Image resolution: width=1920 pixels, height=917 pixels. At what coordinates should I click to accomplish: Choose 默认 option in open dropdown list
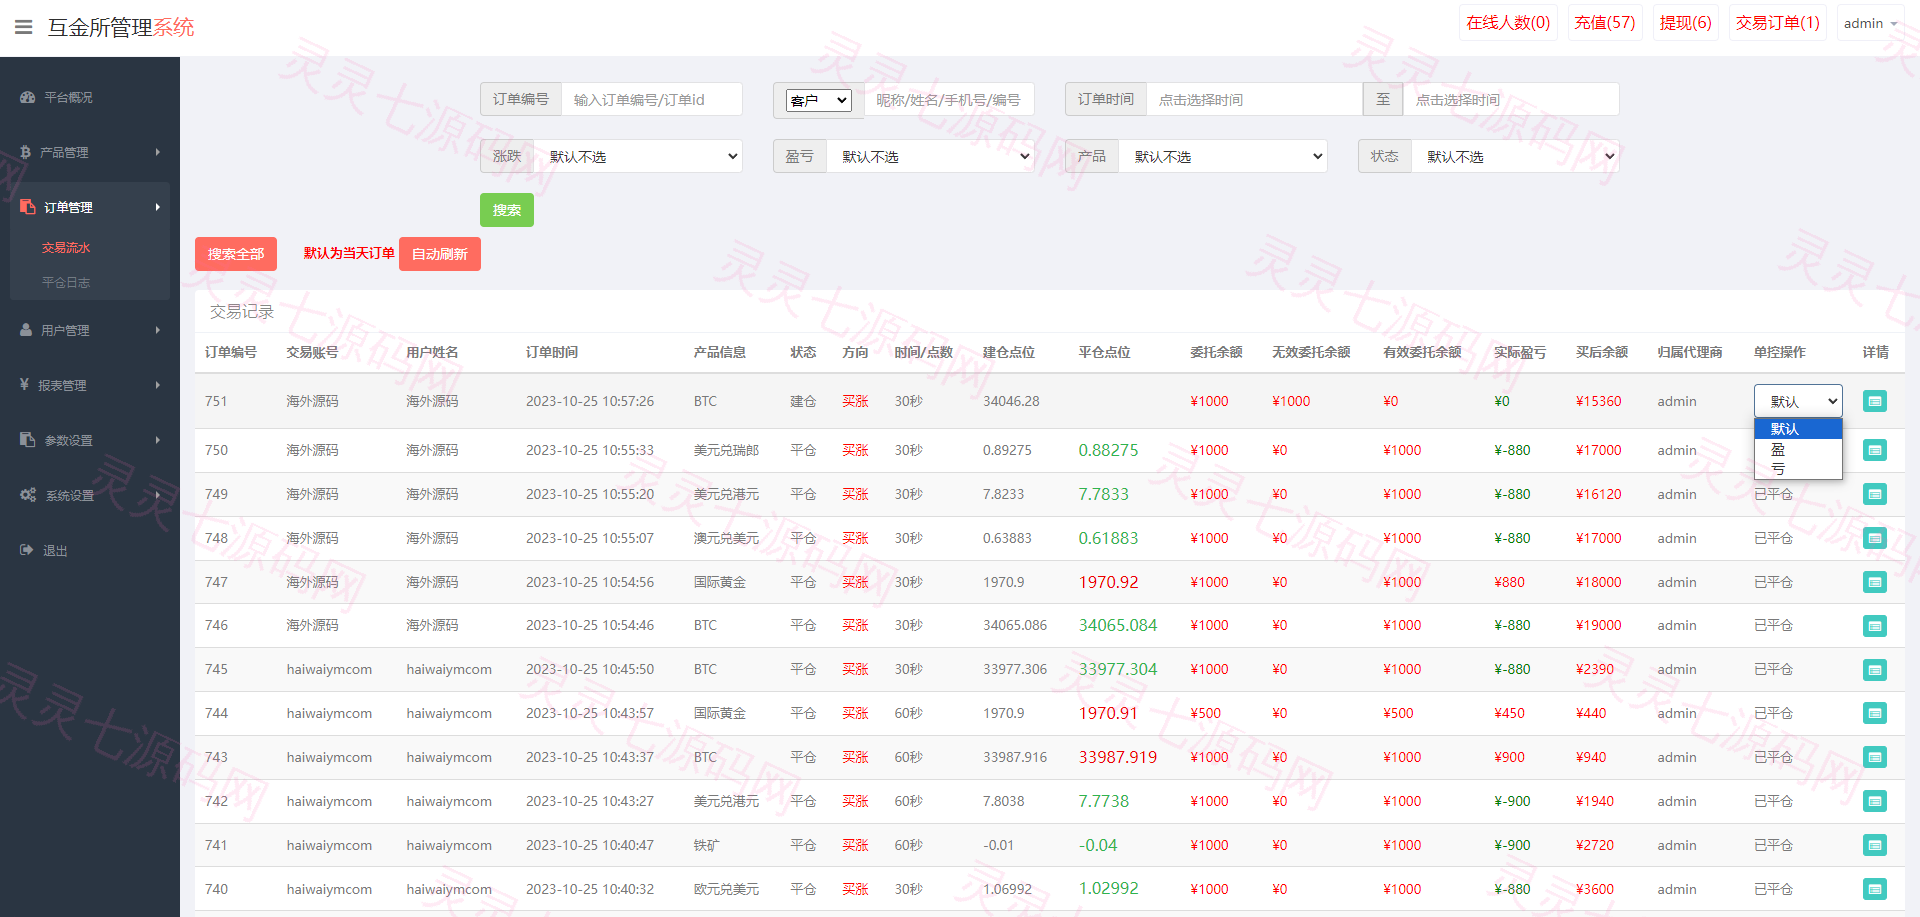coord(1798,429)
